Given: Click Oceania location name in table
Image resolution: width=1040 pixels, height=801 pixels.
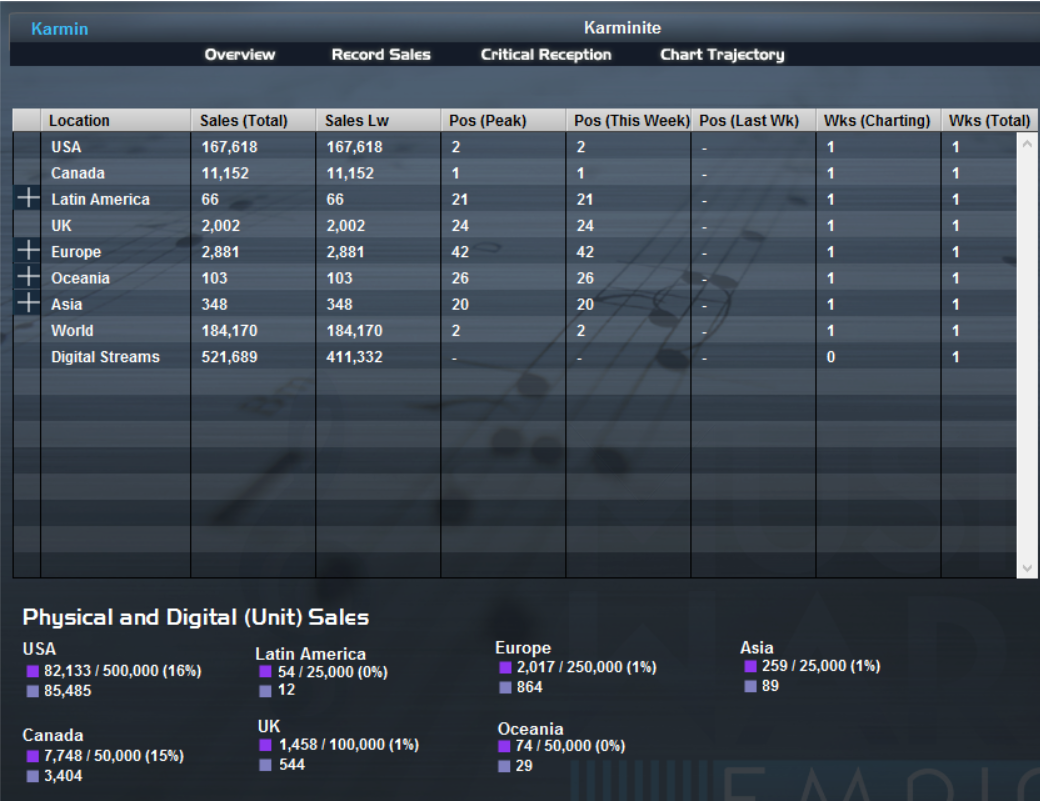Looking at the screenshot, I should [80, 278].
